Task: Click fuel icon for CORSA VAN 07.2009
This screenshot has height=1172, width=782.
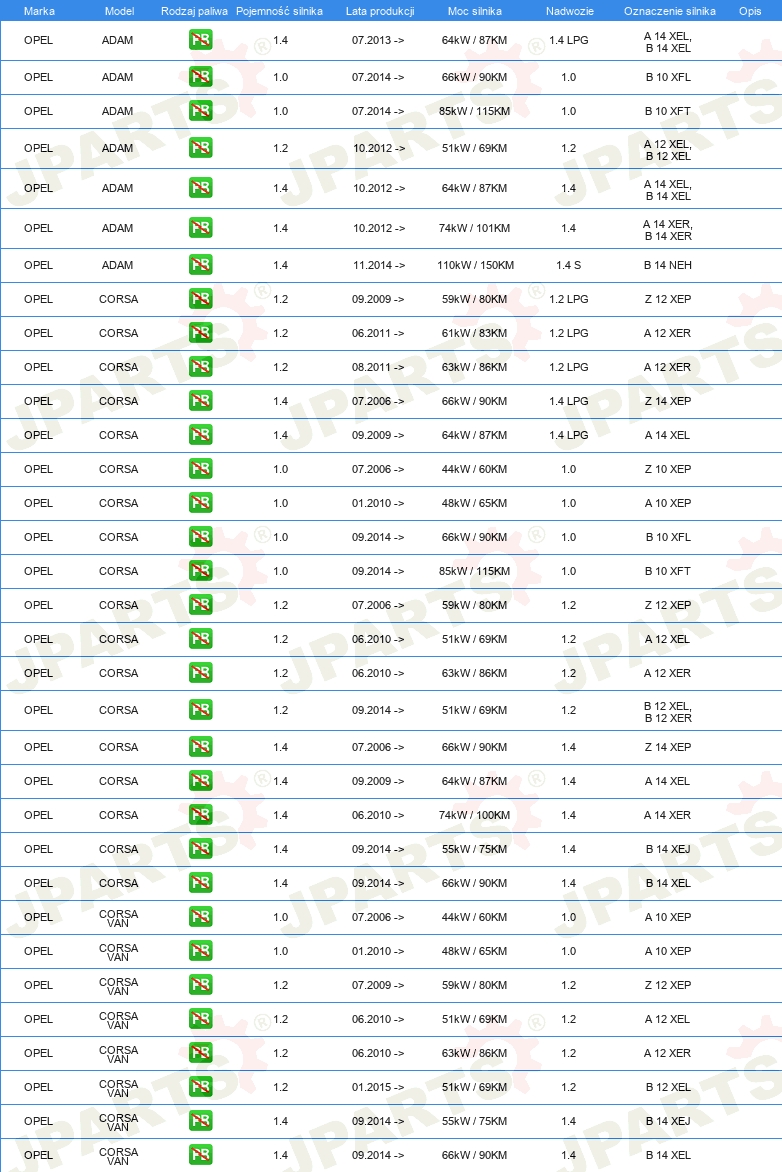Action: (x=200, y=985)
